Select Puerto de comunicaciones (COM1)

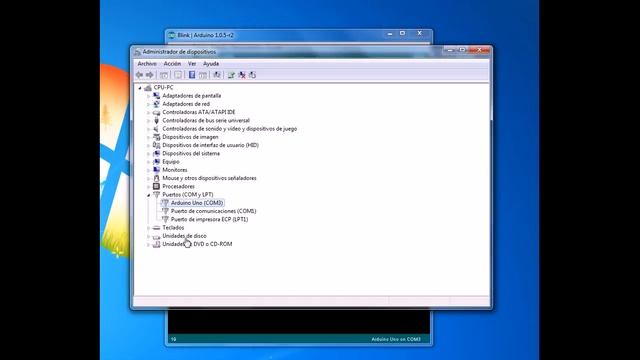coord(213,211)
